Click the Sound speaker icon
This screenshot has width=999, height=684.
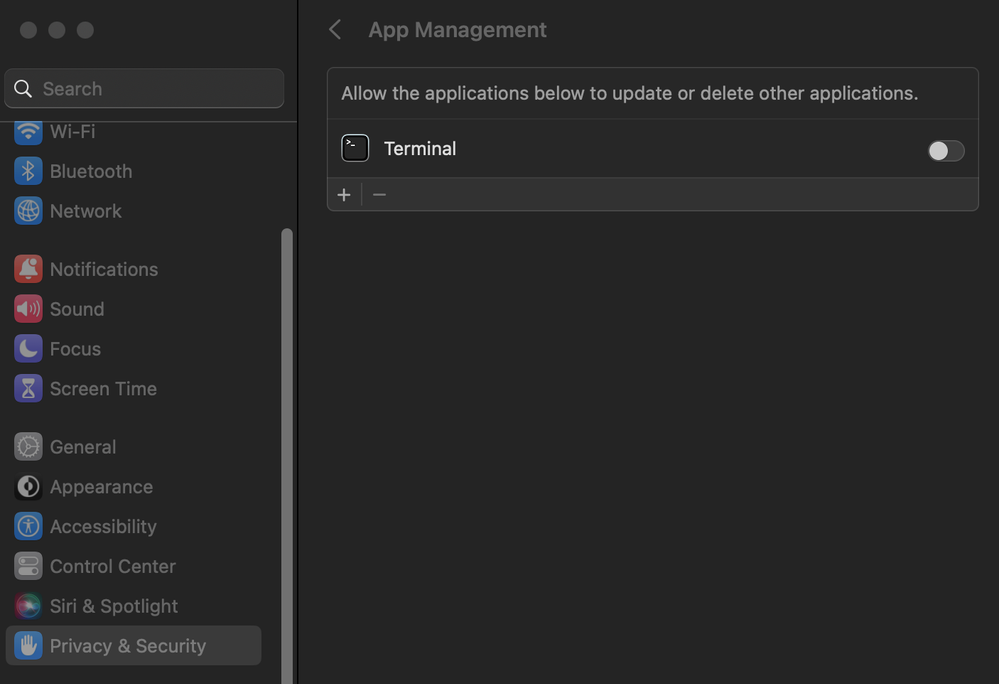[x=28, y=309]
